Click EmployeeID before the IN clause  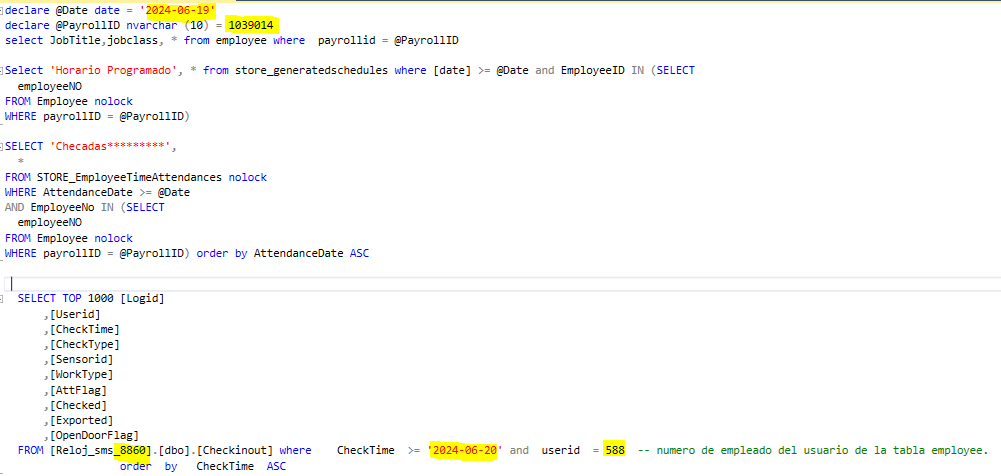click(x=592, y=71)
